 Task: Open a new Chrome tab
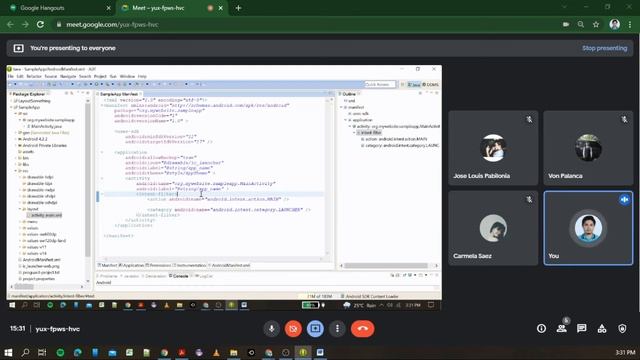point(238,8)
